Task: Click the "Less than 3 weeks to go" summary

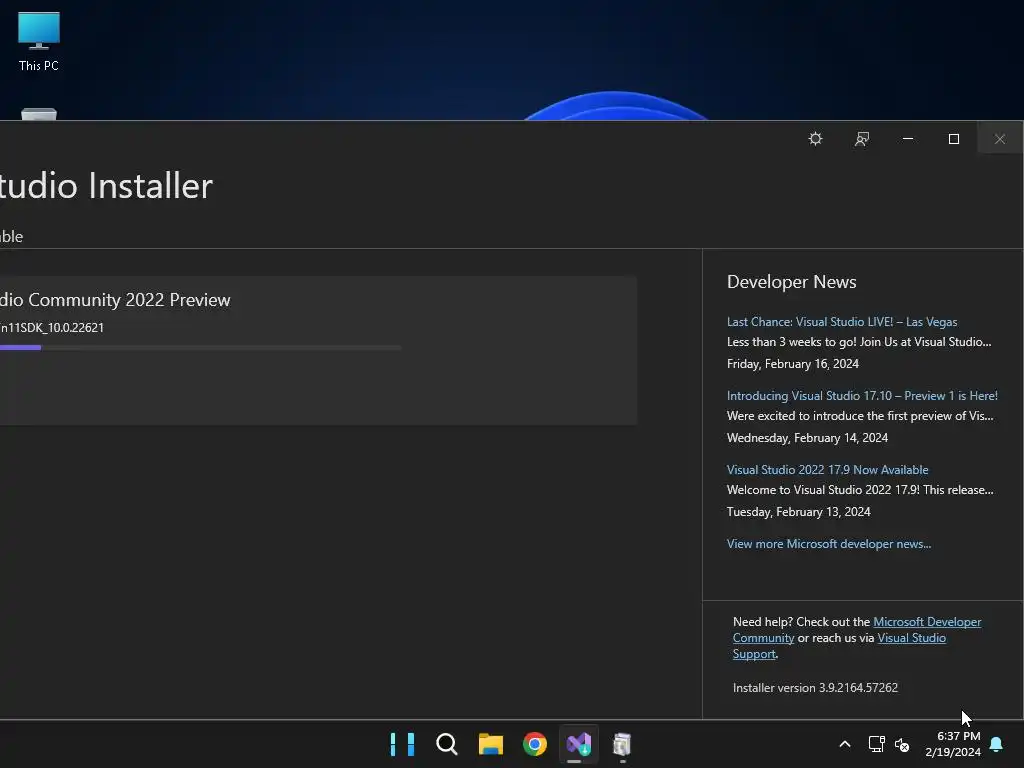Action: point(859,342)
